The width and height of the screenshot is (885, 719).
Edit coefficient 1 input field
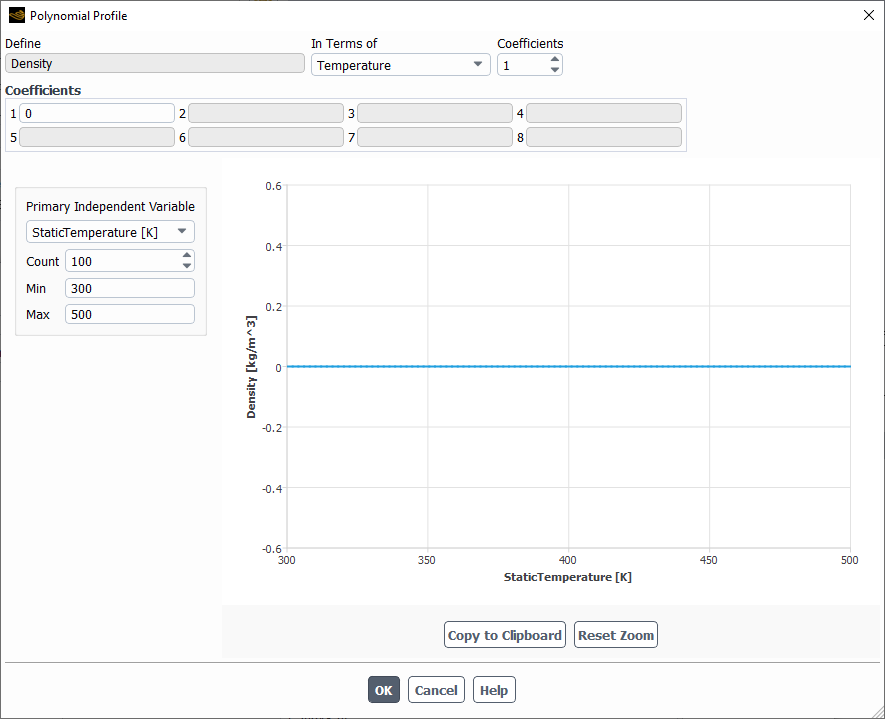click(97, 113)
